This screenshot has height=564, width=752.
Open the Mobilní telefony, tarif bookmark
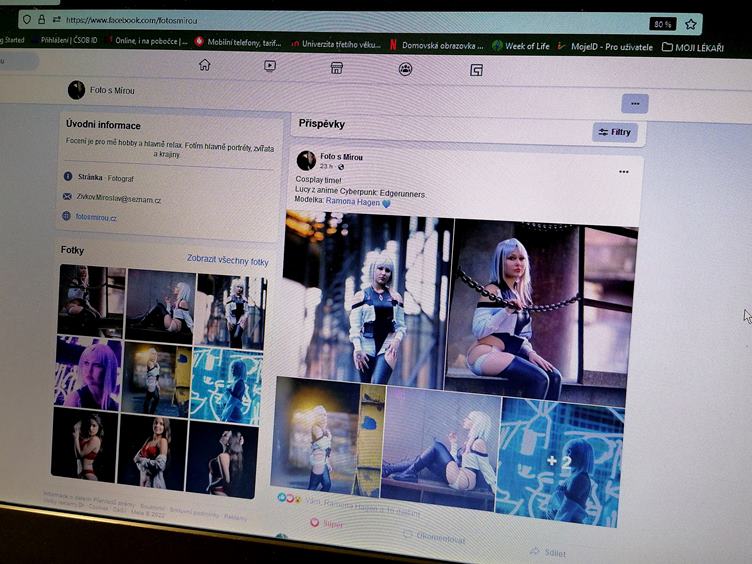click(238, 42)
